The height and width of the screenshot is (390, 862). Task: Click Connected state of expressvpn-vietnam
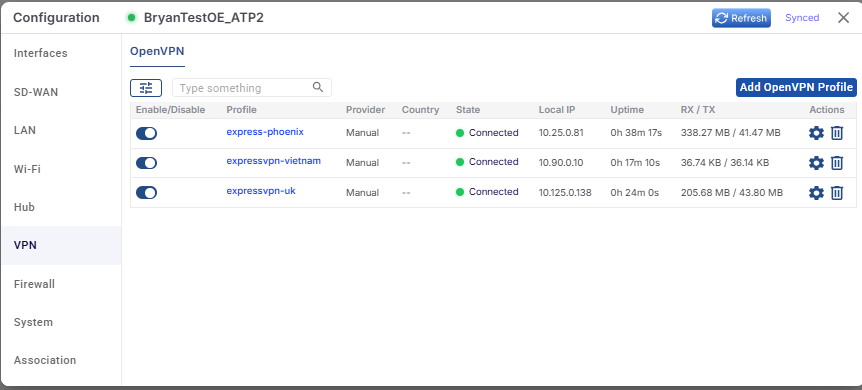pos(487,162)
